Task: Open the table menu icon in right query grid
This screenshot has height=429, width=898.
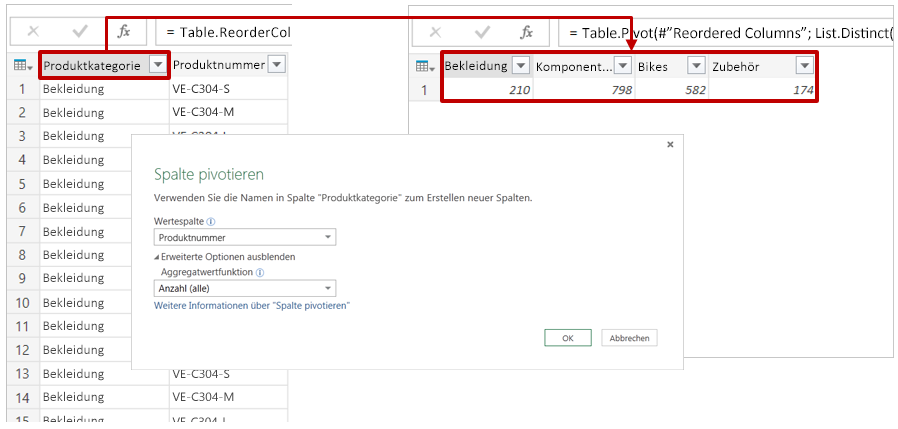Action: click(425, 66)
